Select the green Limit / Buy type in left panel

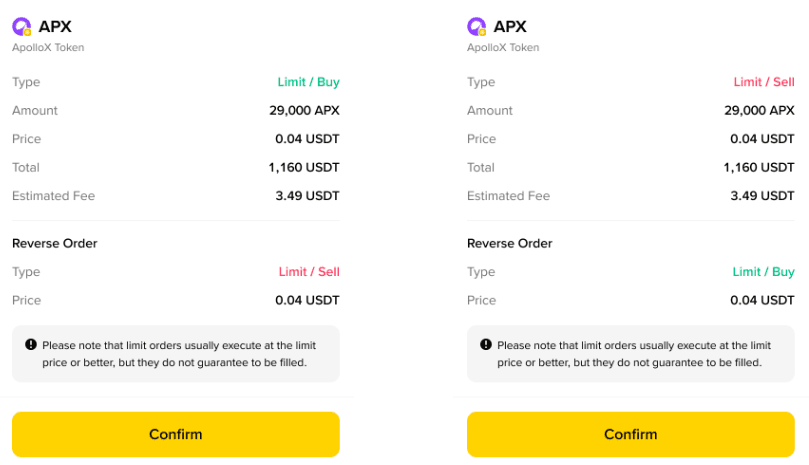click(x=309, y=82)
